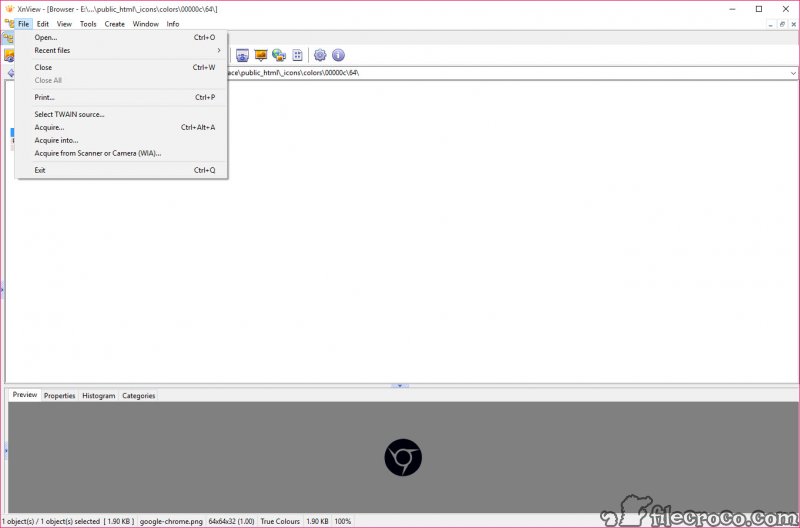Start the slideshow from the toolbar icon
Image resolution: width=800 pixels, height=528 pixels.
261,55
